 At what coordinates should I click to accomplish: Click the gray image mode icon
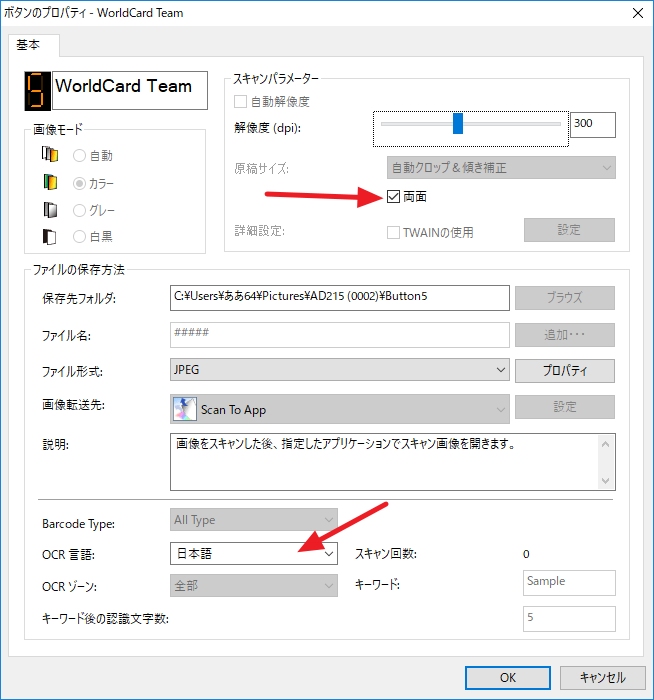[x=50, y=210]
